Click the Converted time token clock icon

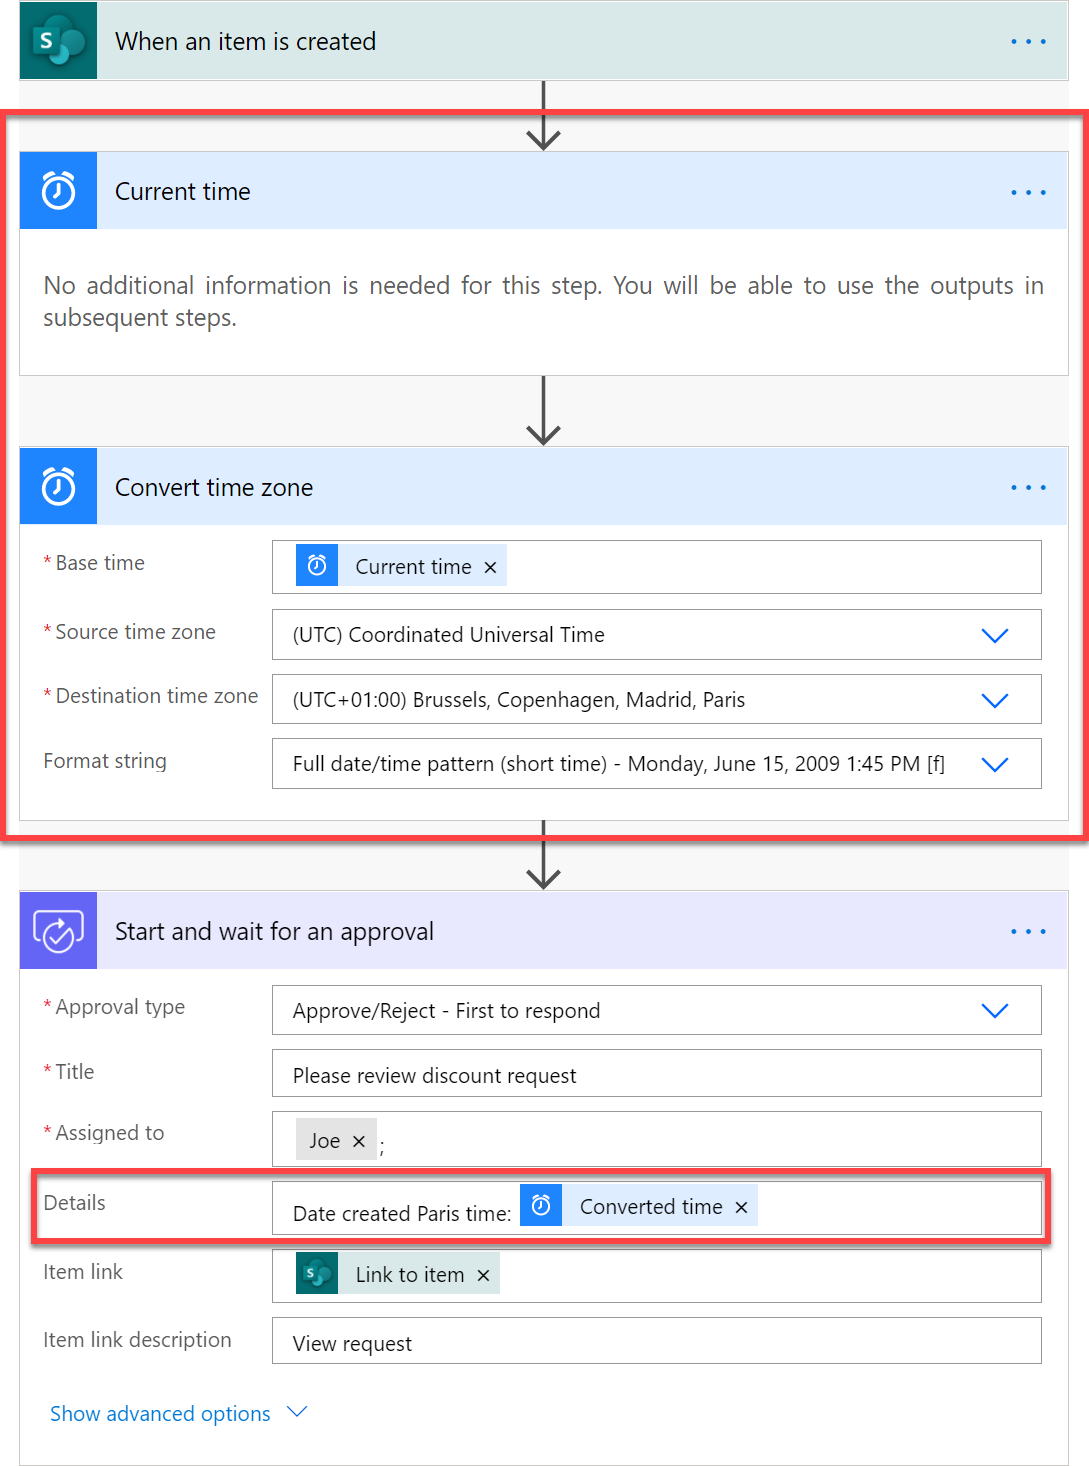pos(541,1206)
